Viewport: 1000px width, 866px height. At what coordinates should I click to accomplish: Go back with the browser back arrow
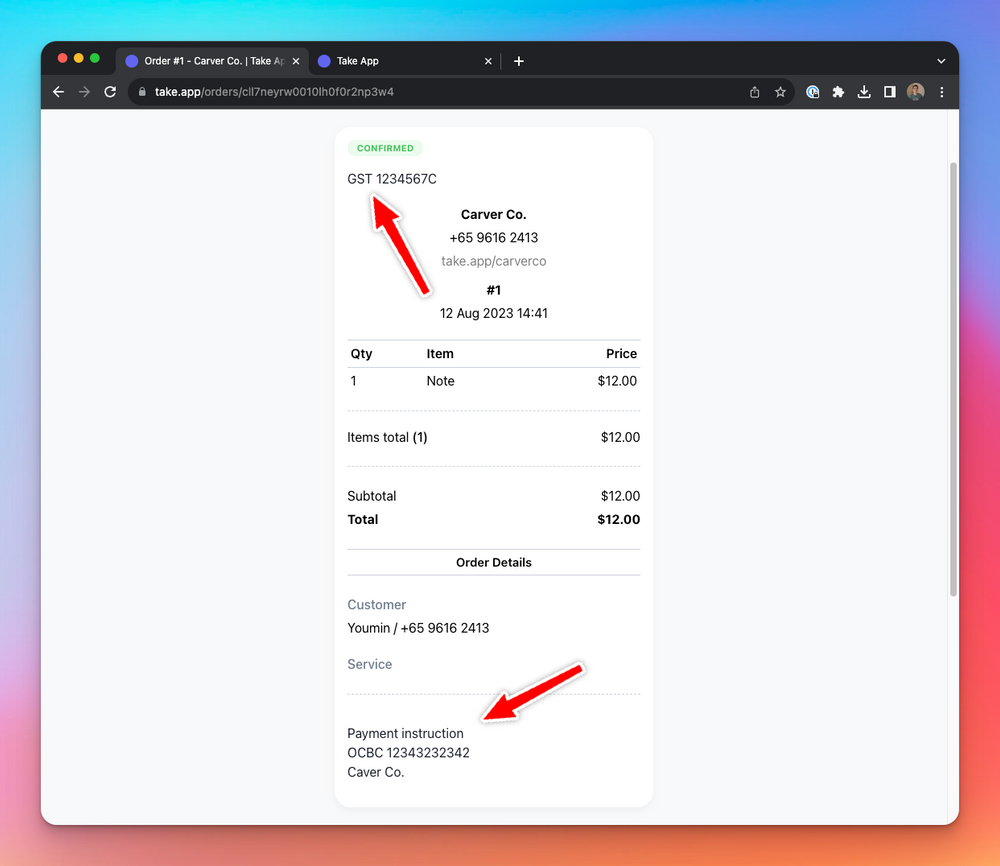(x=58, y=92)
